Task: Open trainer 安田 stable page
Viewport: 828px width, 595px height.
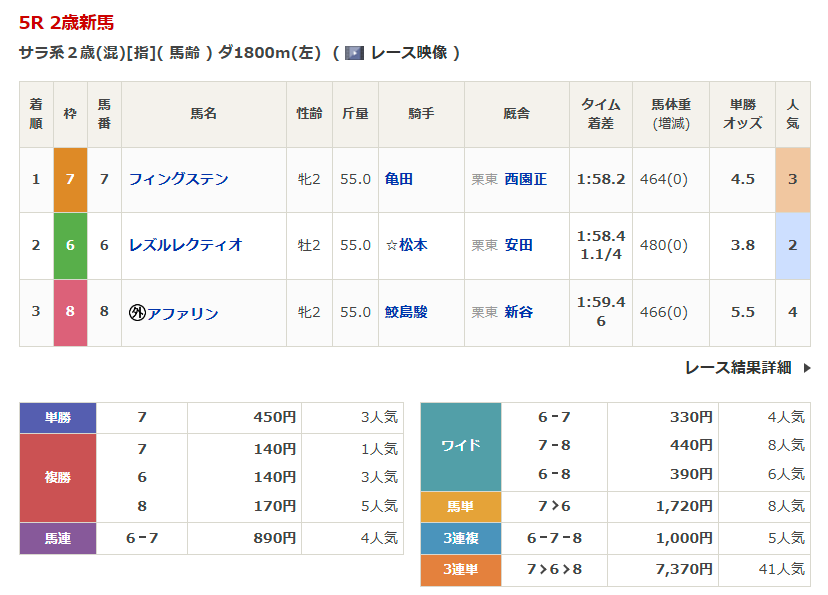Action: (518, 245)
